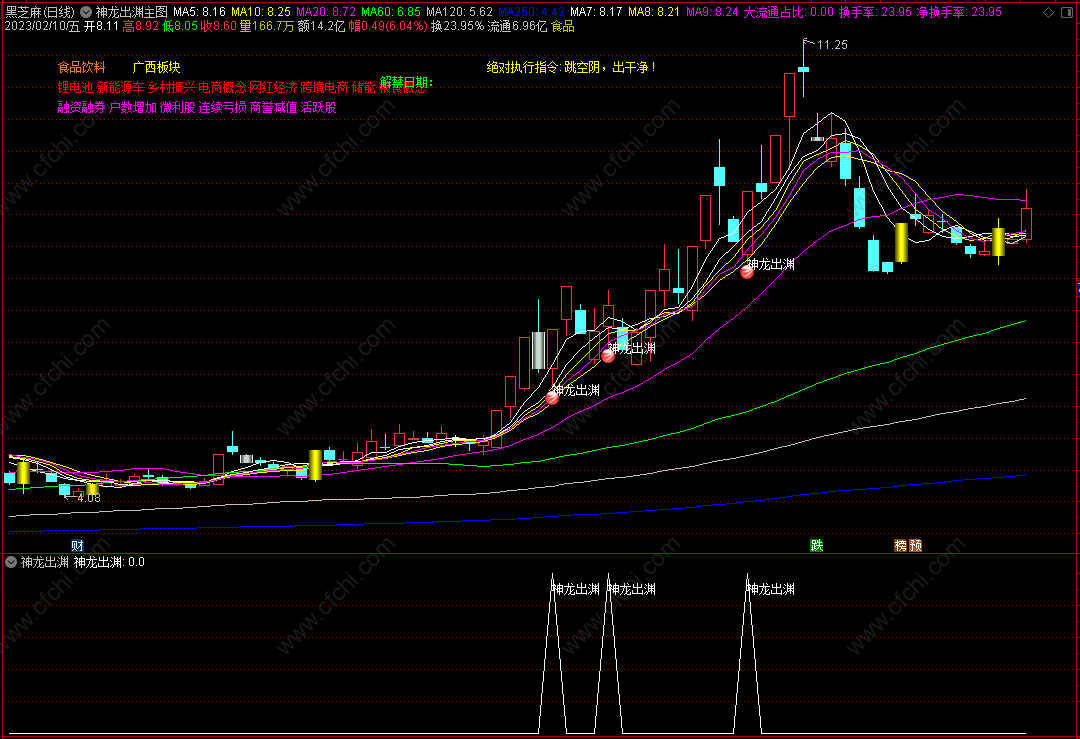The height and width of the screenshot is (739, 1080).
Task: Select the third 神龙出渊 red signal ball
Action: [747, 272]
